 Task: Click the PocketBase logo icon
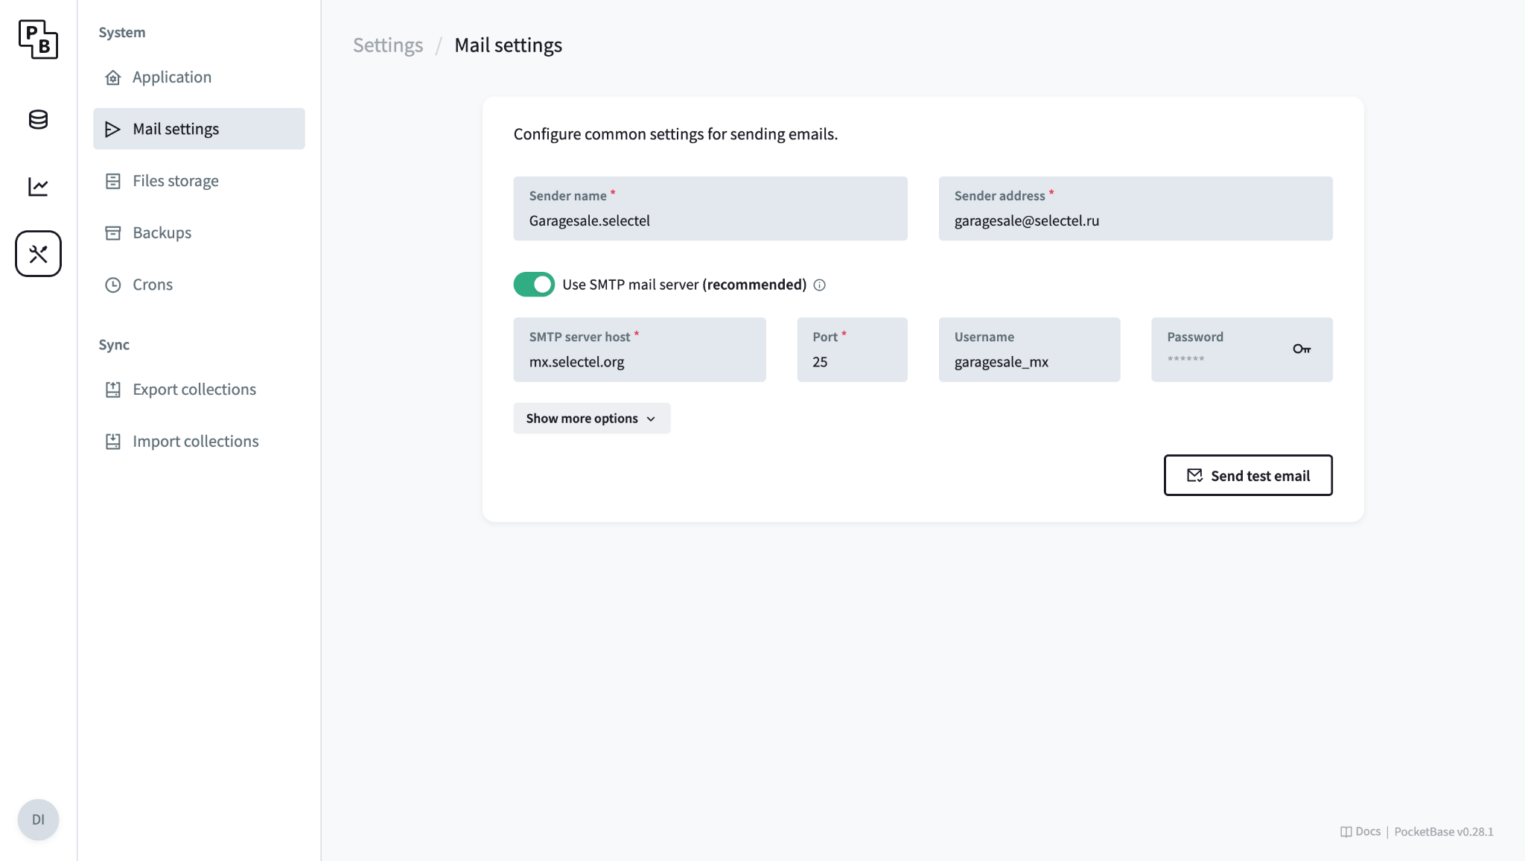point(38,40)
